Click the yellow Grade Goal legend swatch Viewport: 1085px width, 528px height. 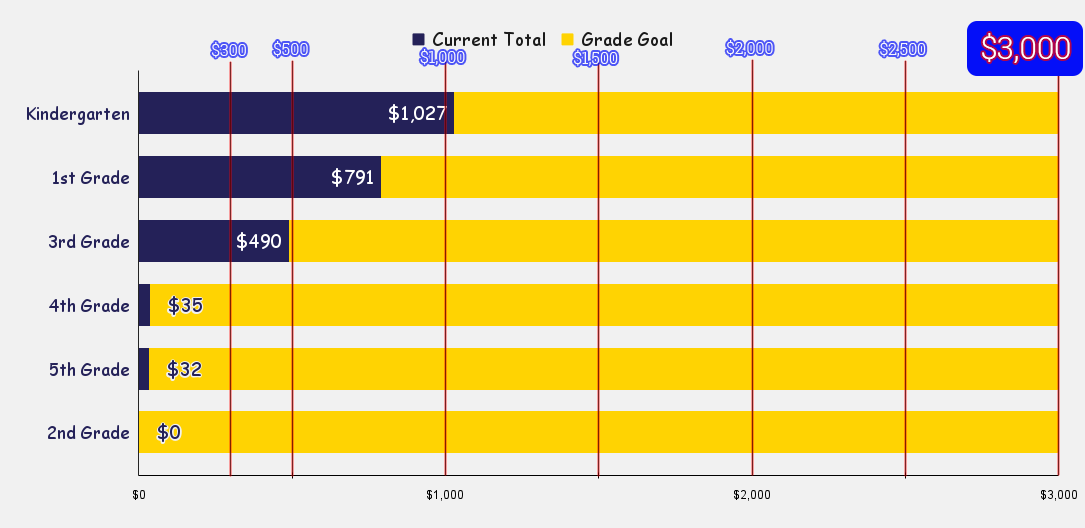pos(567,40)
